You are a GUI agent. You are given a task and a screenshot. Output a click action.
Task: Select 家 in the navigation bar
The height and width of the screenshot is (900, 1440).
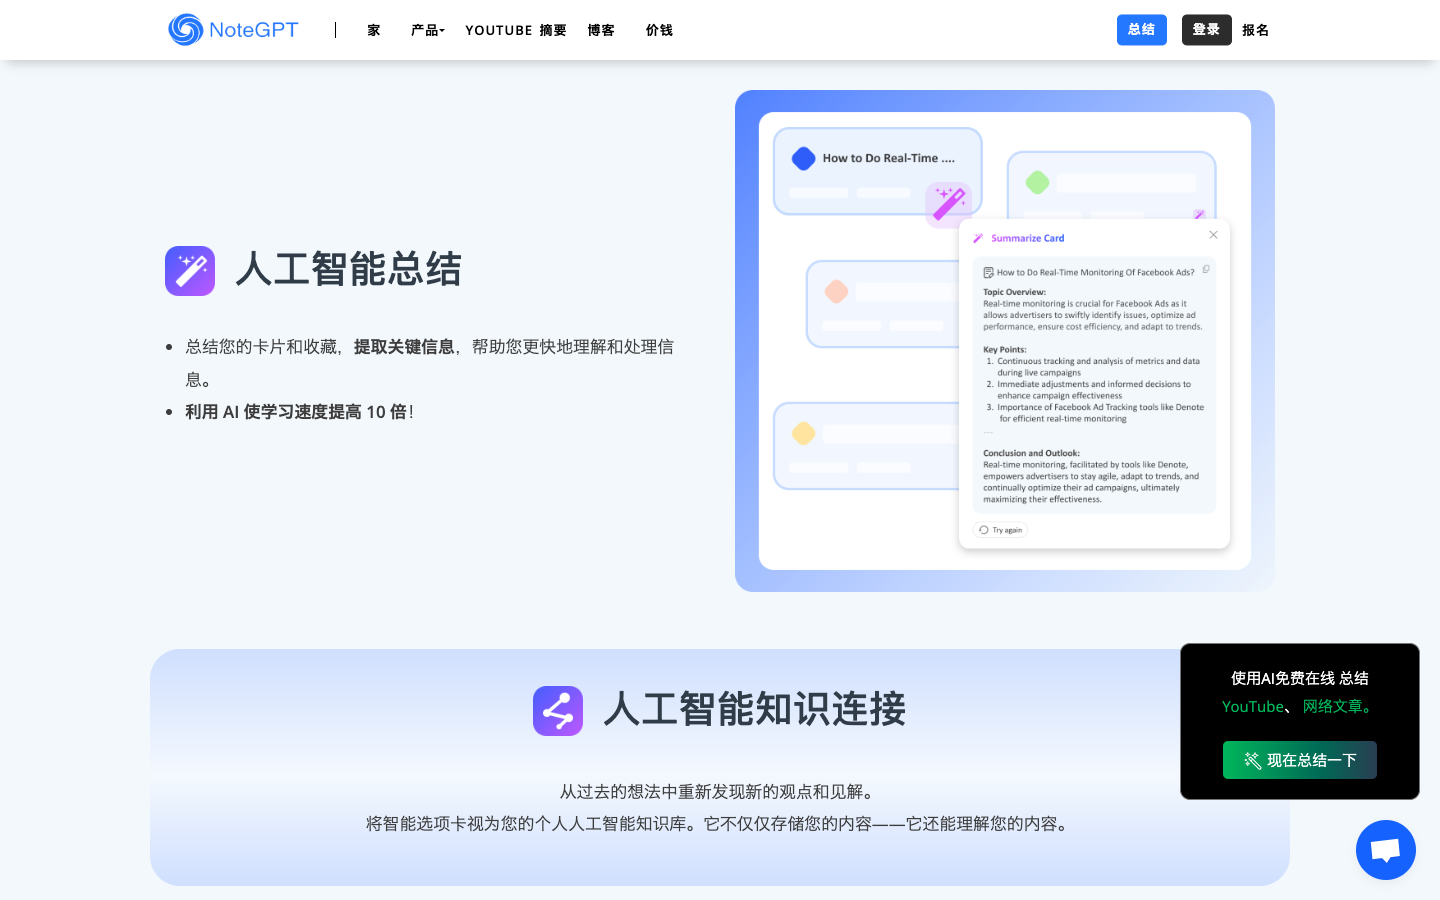[373, 30]
